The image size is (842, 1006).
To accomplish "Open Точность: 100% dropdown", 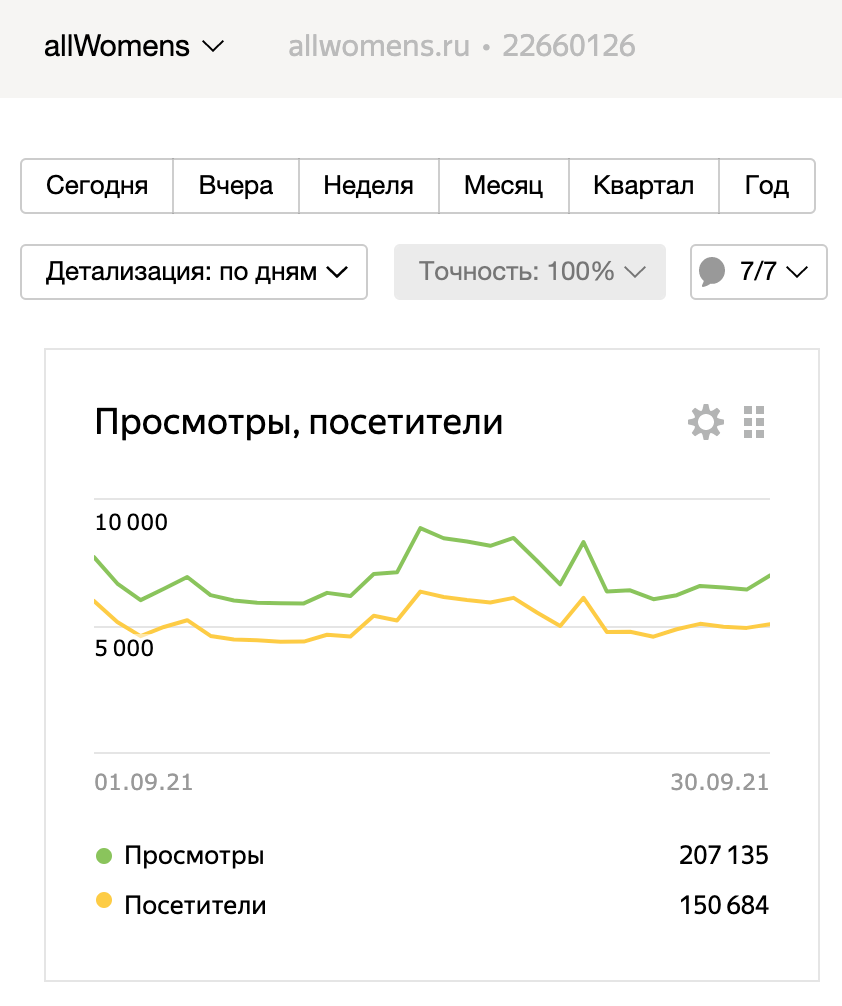I will click(530, 272).
